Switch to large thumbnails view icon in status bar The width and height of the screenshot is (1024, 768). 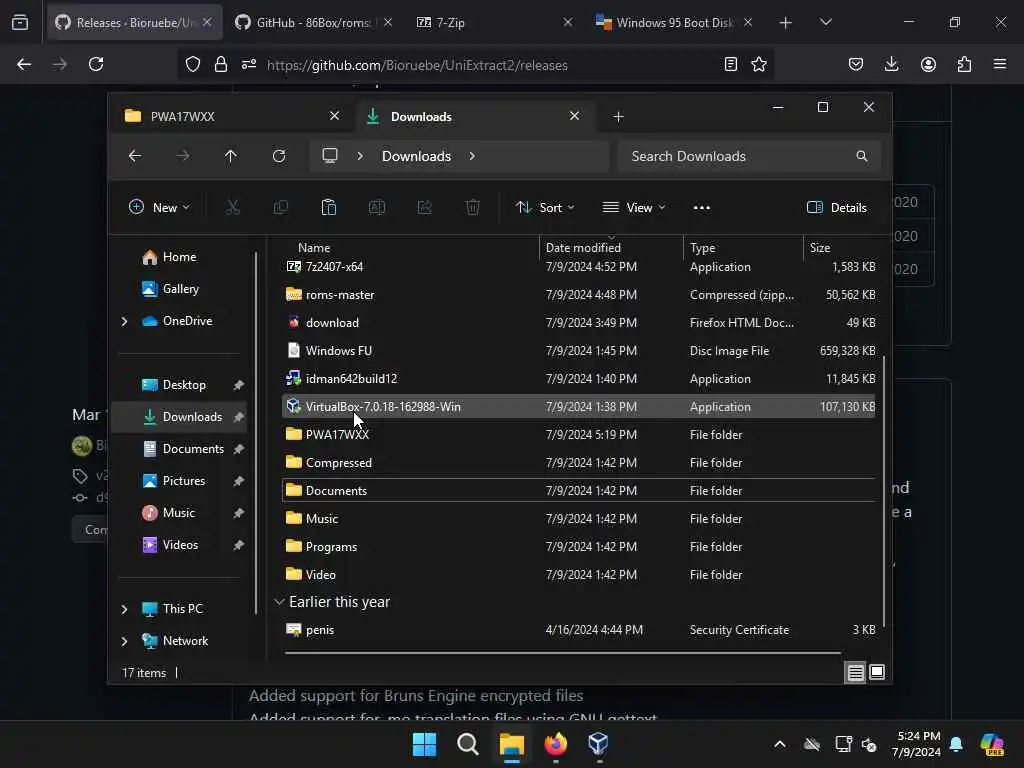click(877, 672)
